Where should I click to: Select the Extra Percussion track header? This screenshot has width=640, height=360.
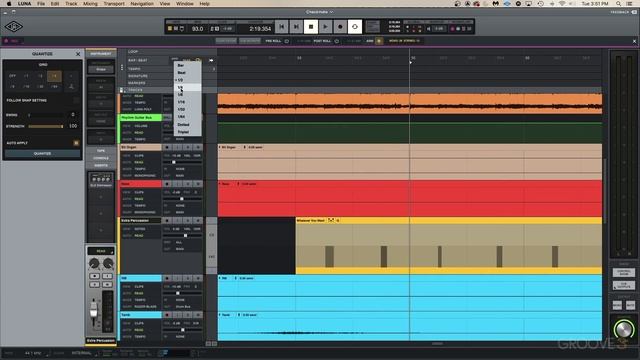tap(141, 220)
